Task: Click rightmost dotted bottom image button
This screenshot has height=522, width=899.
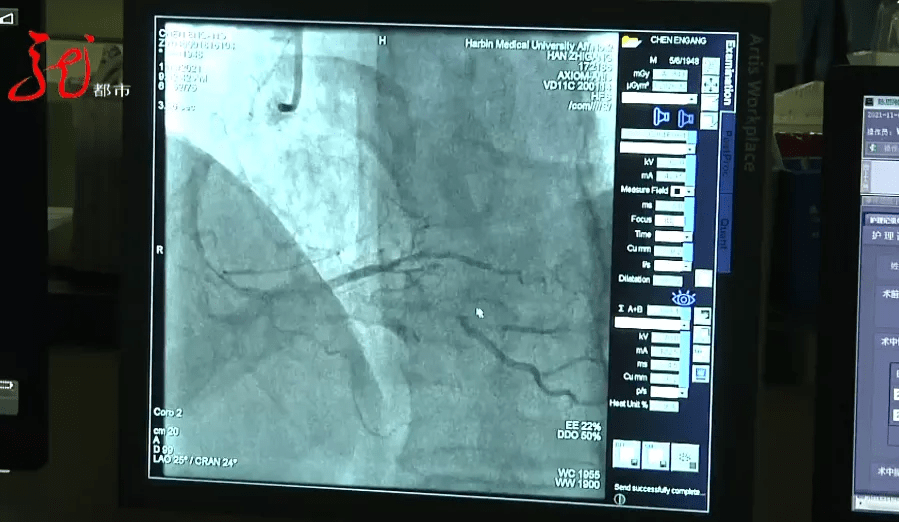Action: (685, 457)
